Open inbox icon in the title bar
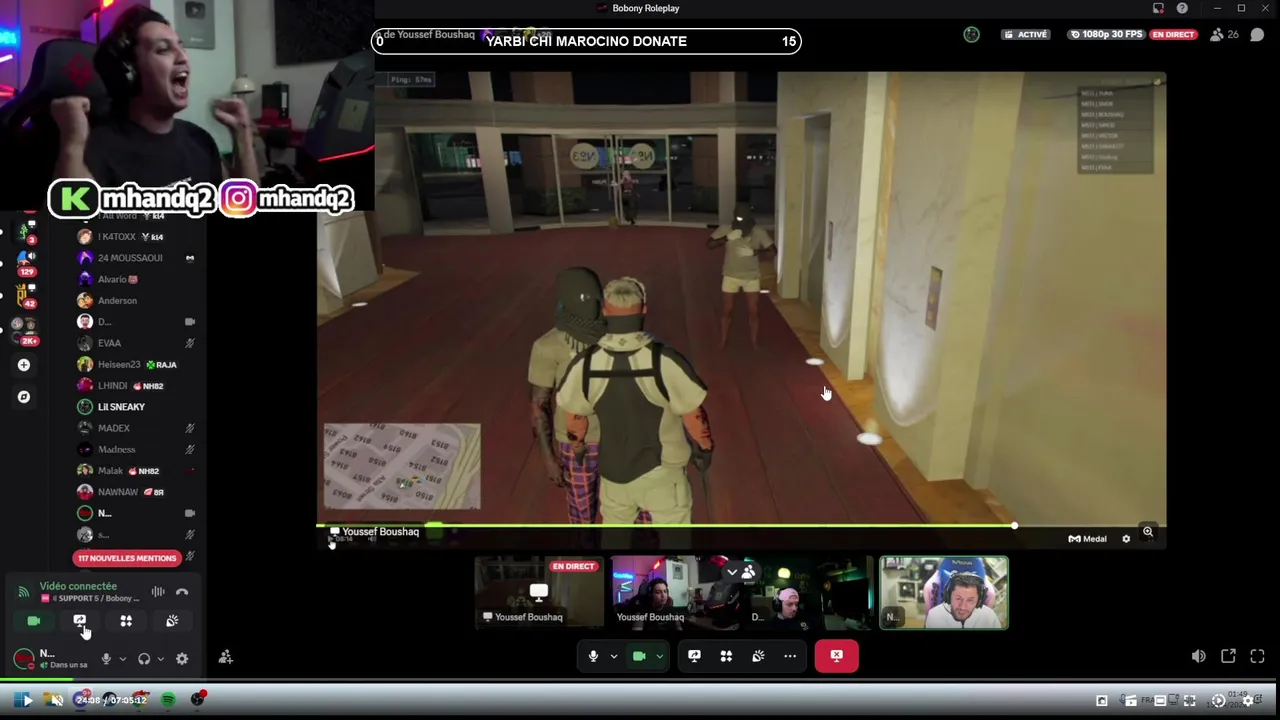 (1158, 8)
